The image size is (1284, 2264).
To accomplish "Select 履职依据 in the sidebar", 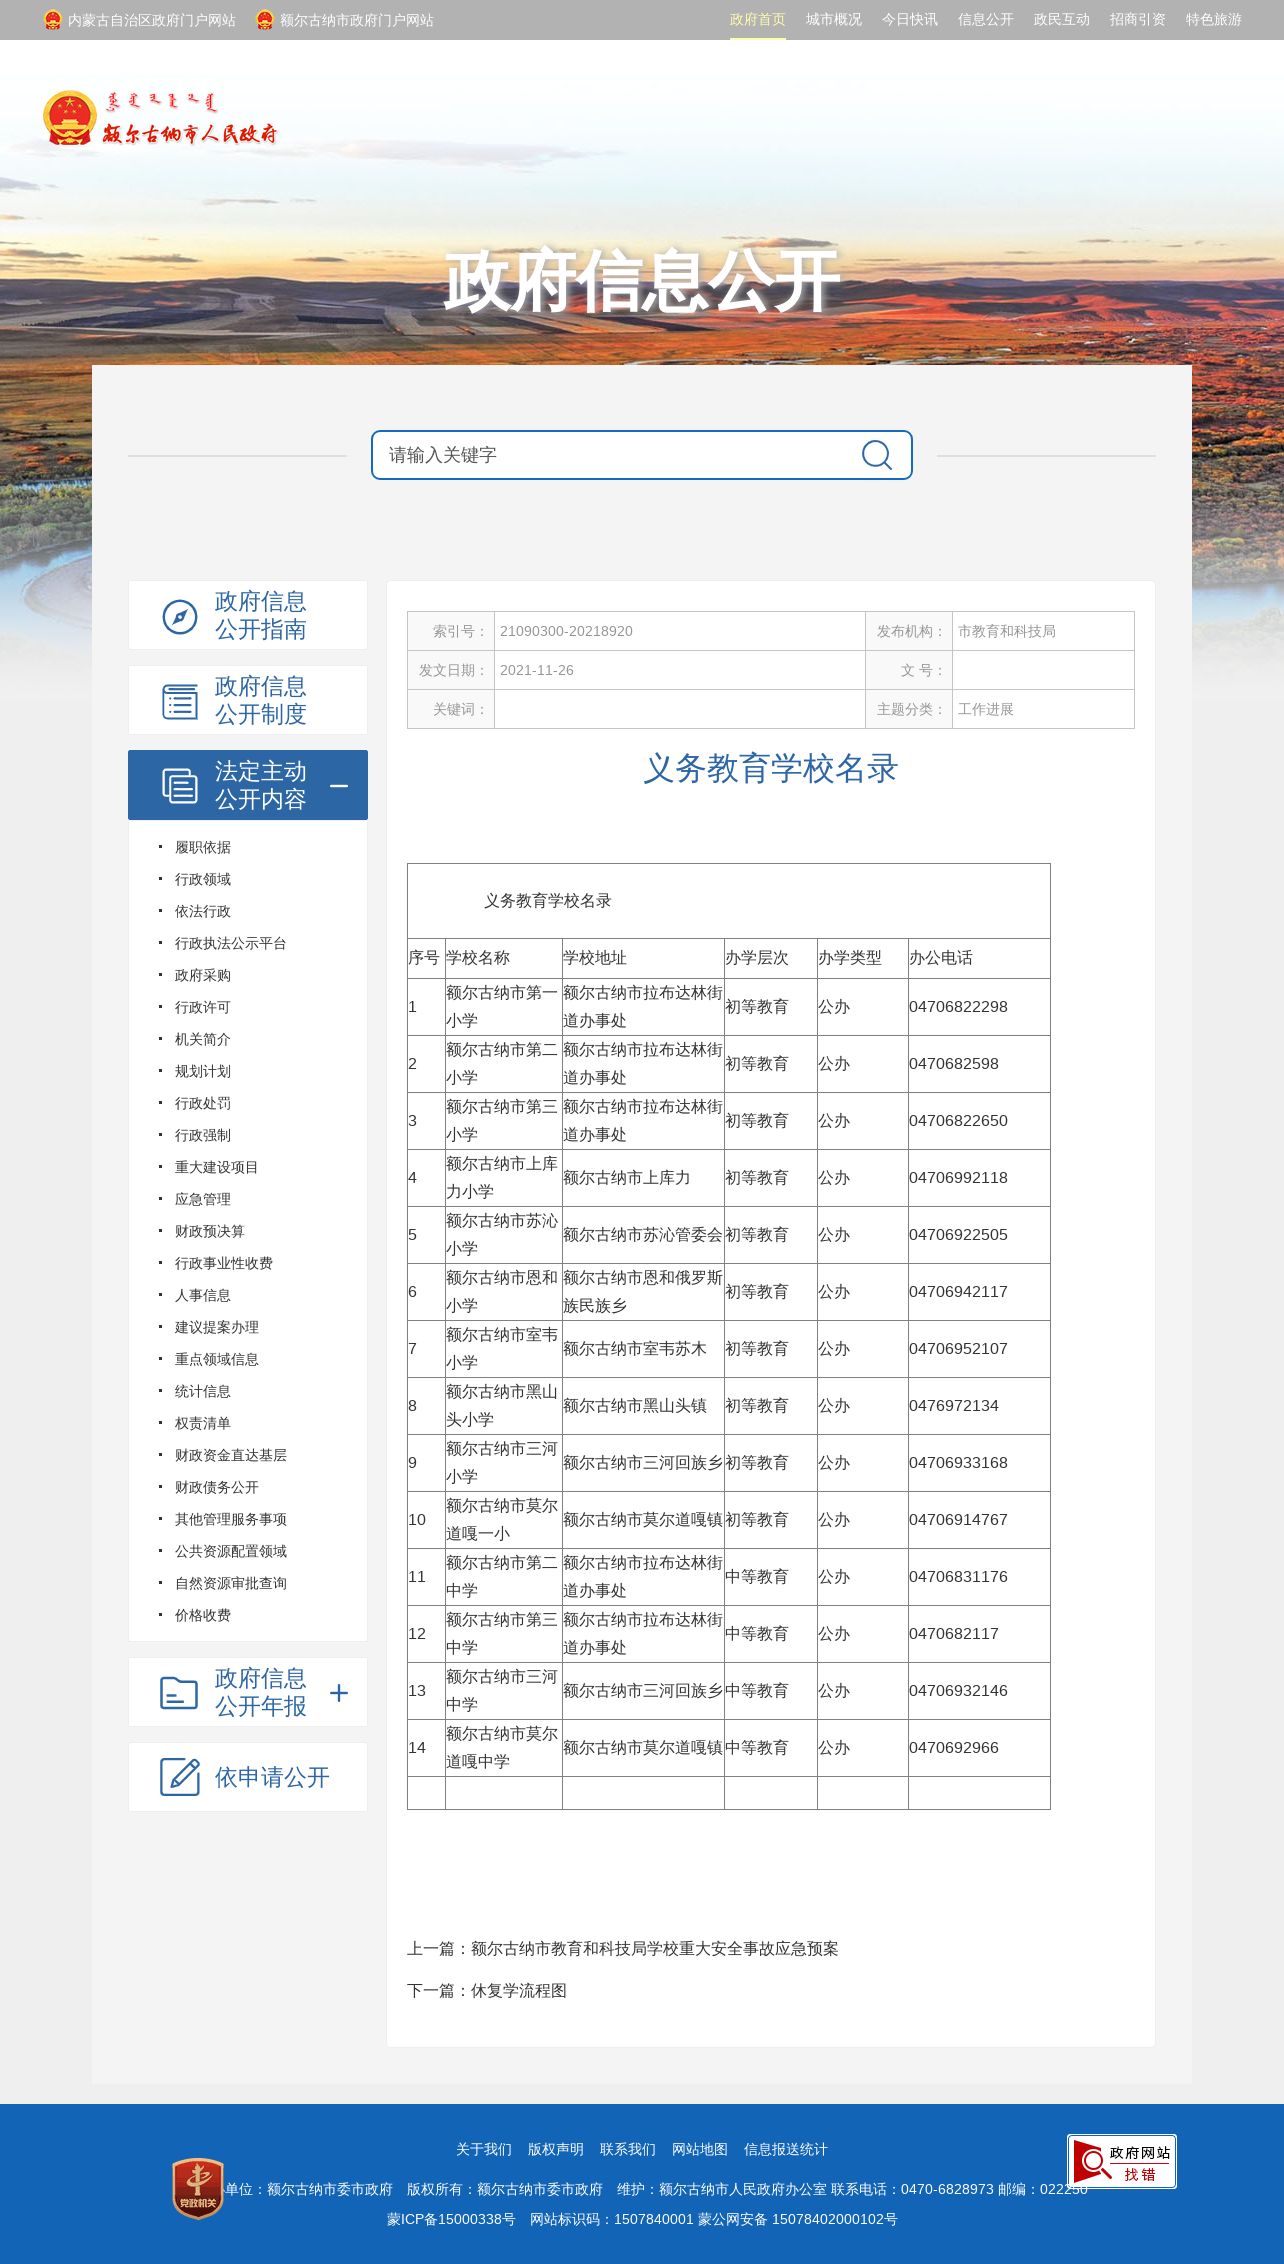I will point(203,847).
